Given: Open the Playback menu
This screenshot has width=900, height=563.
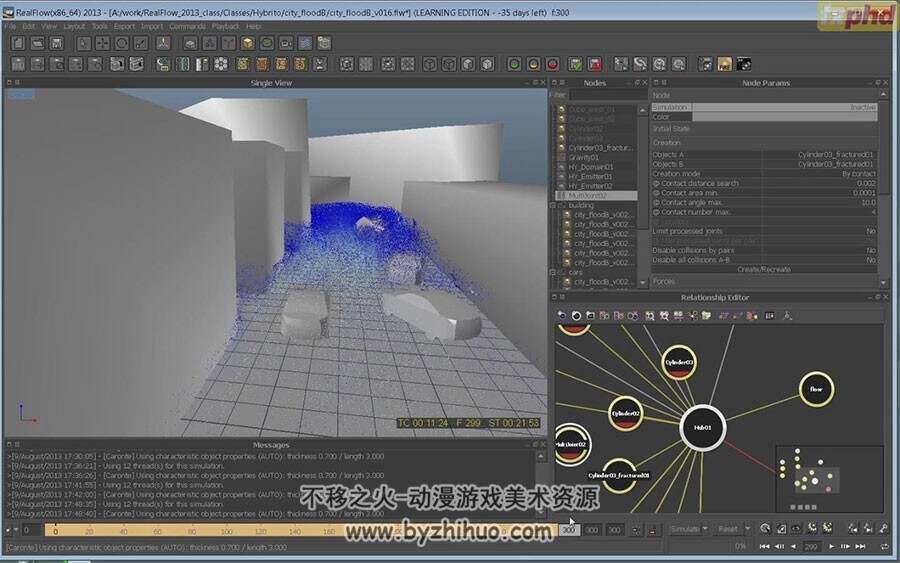Looking at the screenshot, I should pyautogui.click(x=226, y=26).
